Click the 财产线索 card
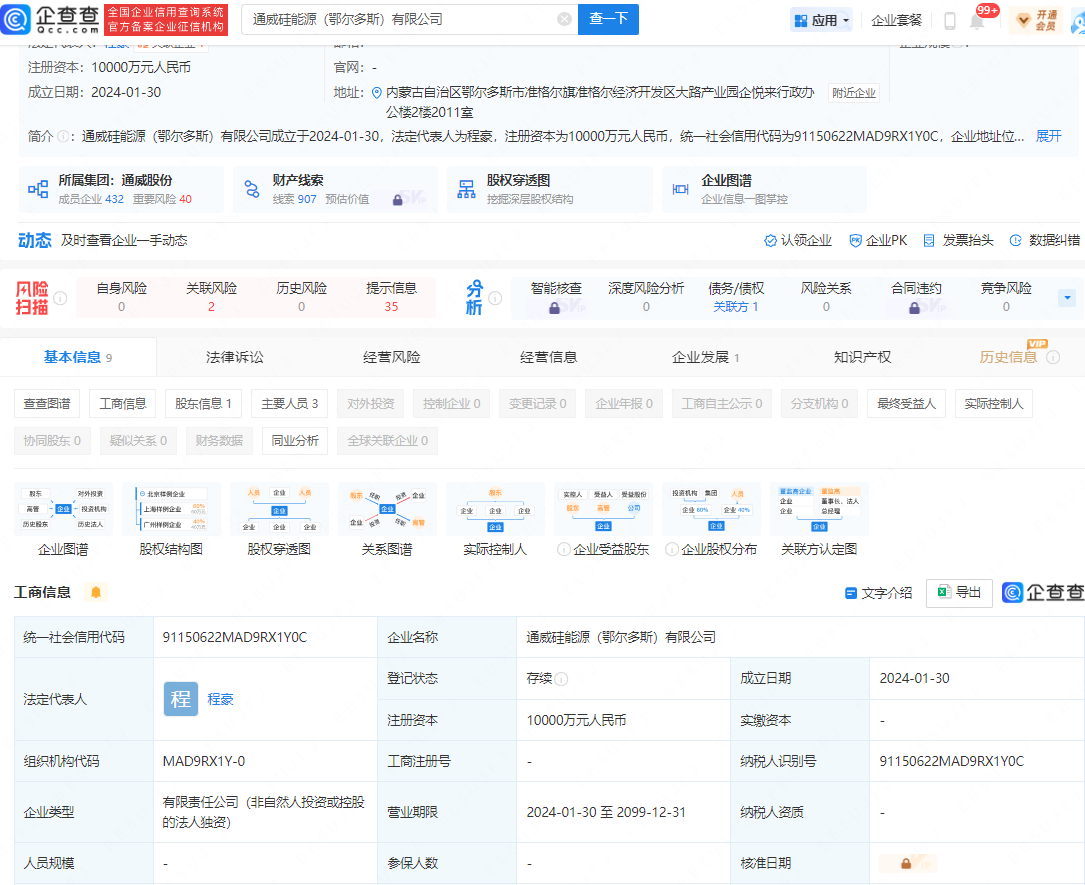 pyautogui.click(x=298, y=189)
